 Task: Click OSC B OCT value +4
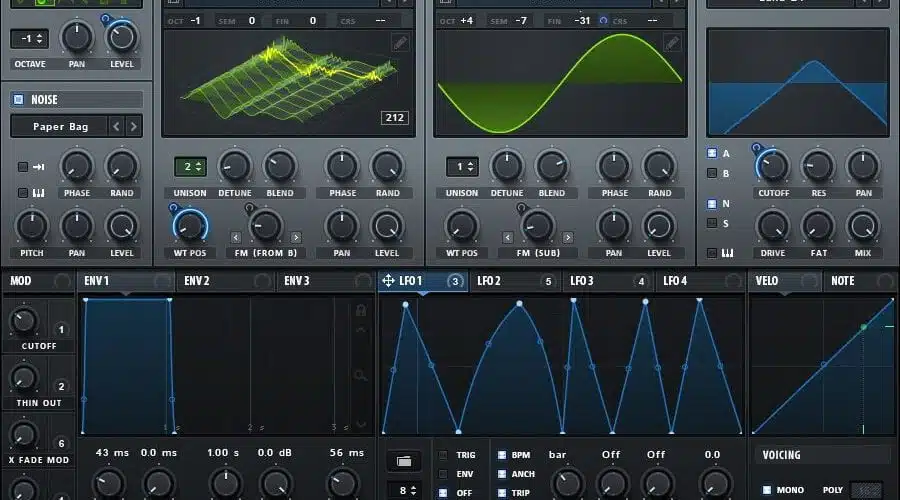point(467,21)
